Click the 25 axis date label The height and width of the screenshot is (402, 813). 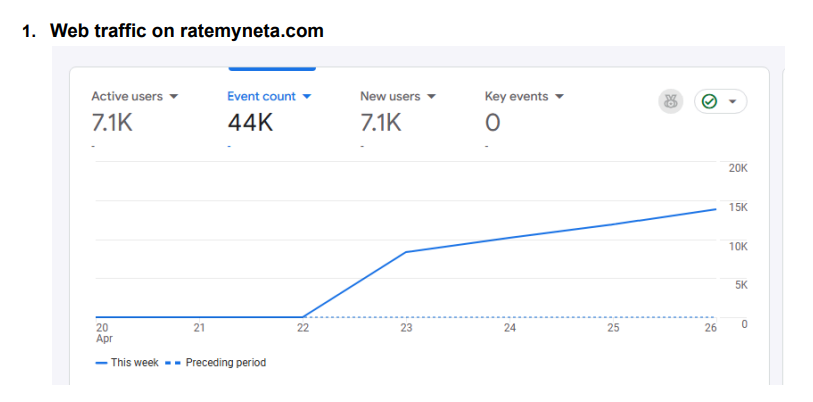613,327
